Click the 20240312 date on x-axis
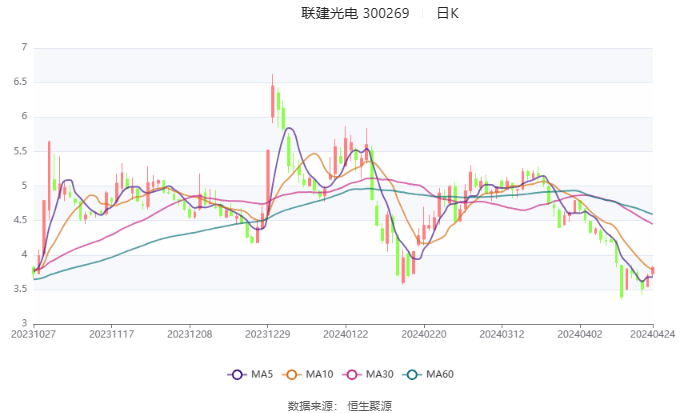Viewport: 680px width, 413px height. [502, 335]
